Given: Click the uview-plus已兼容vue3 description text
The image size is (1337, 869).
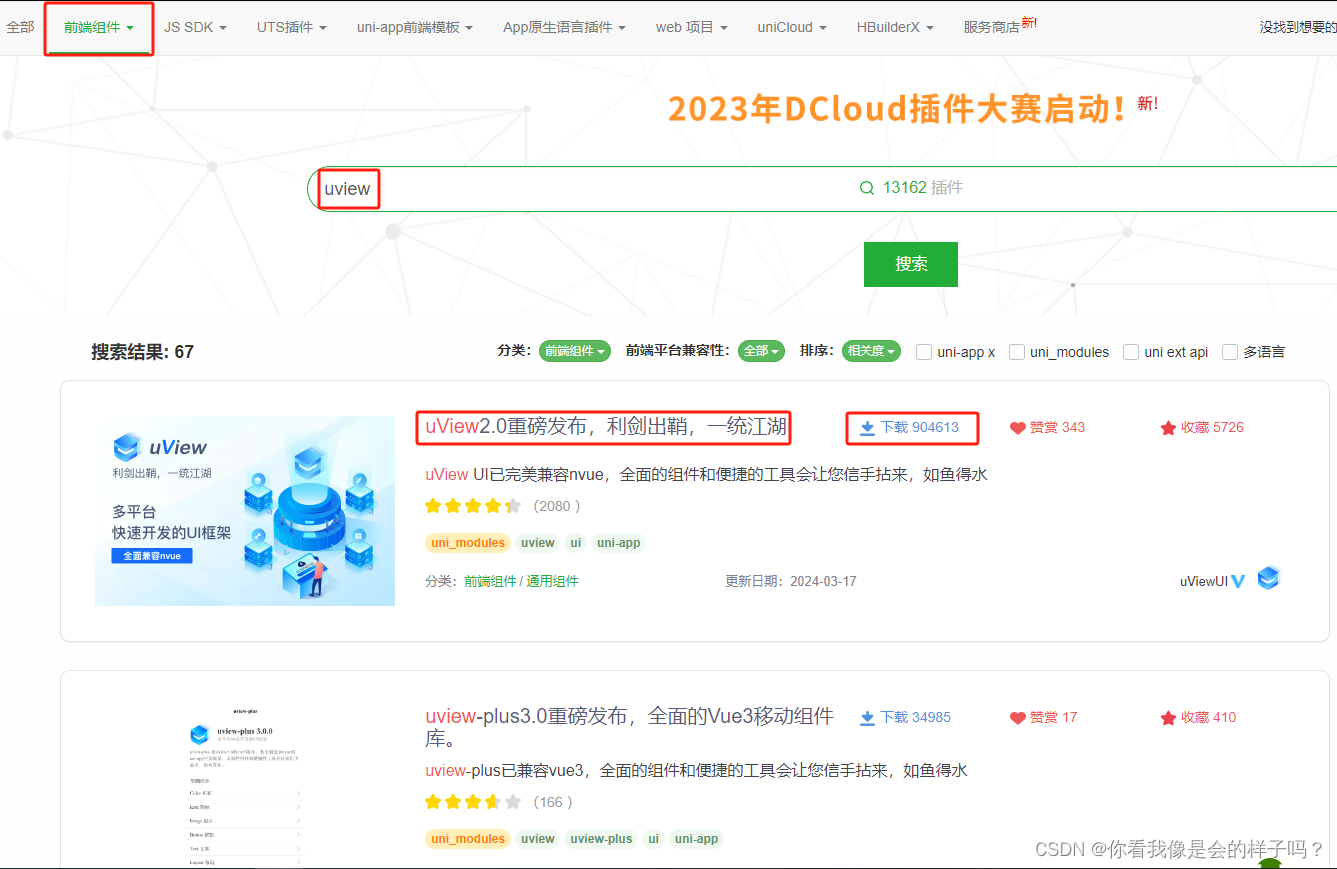Looking at the screenshot, I should click(x=696, y=770).
